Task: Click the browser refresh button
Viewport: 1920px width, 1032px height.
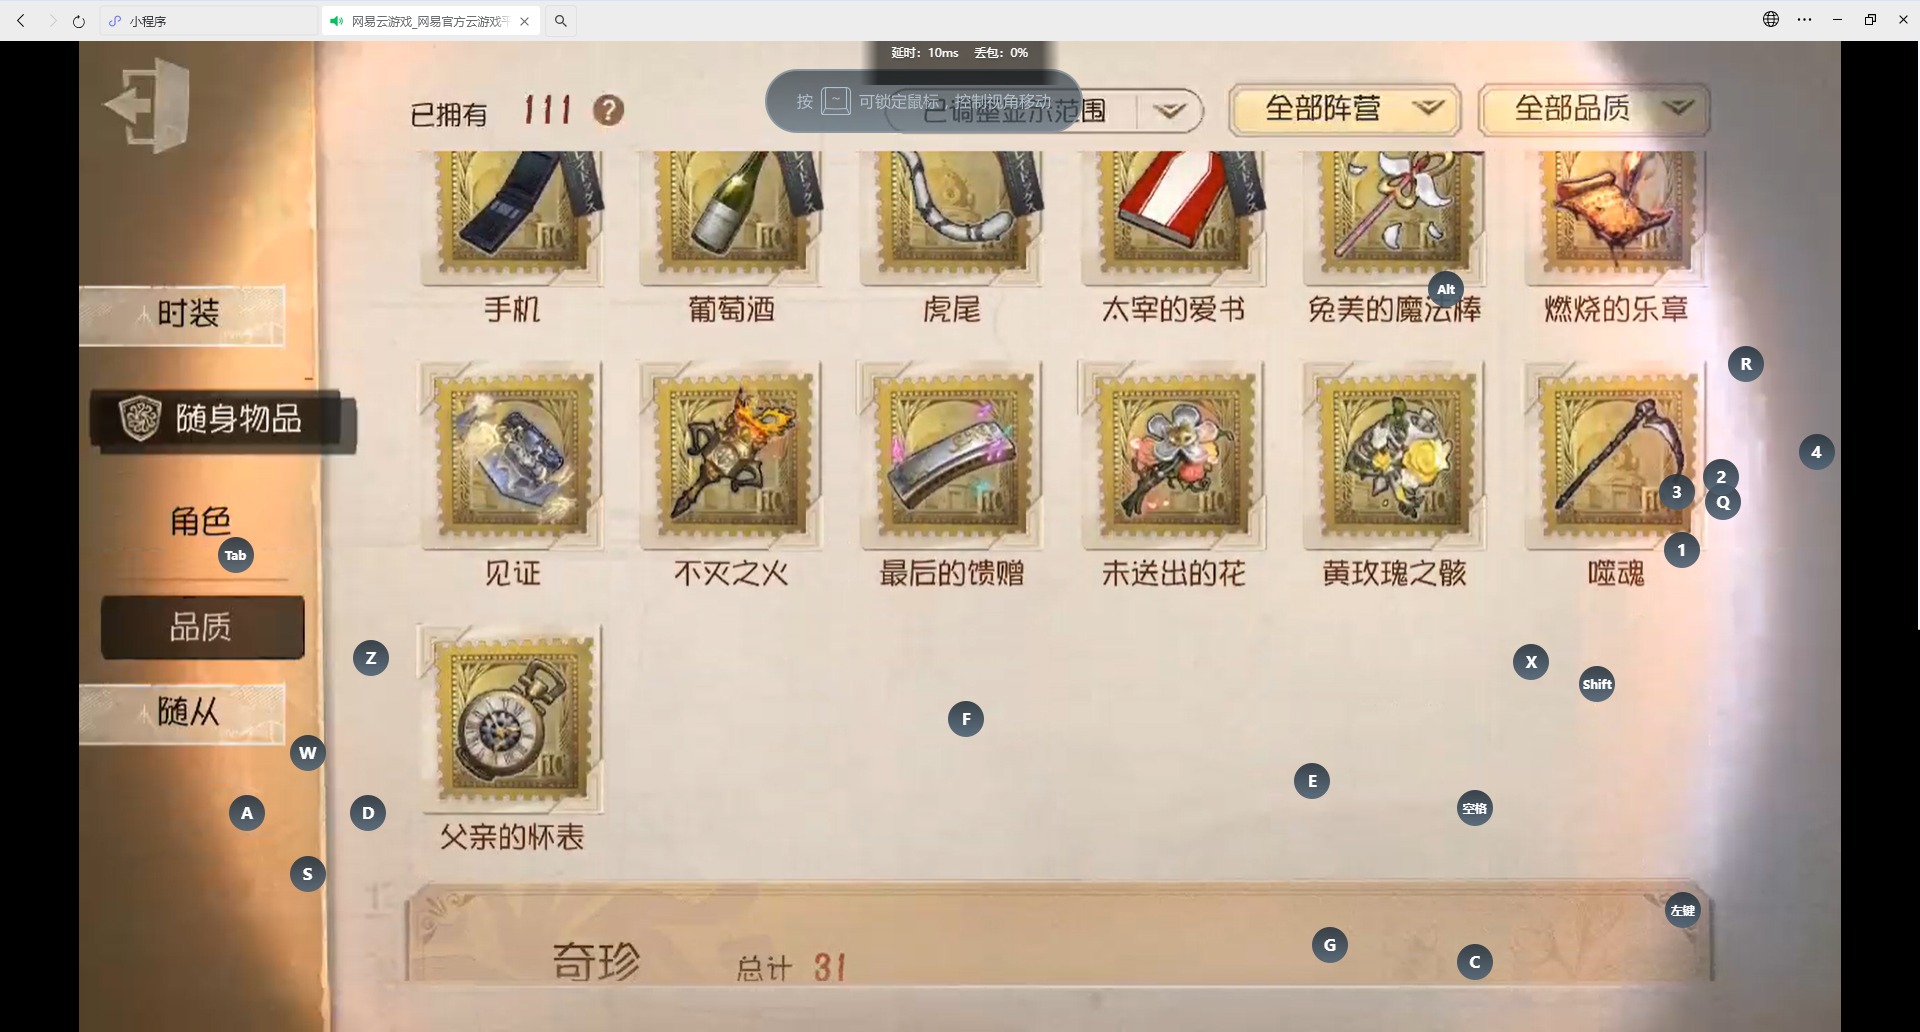Action: click(79, 21)
